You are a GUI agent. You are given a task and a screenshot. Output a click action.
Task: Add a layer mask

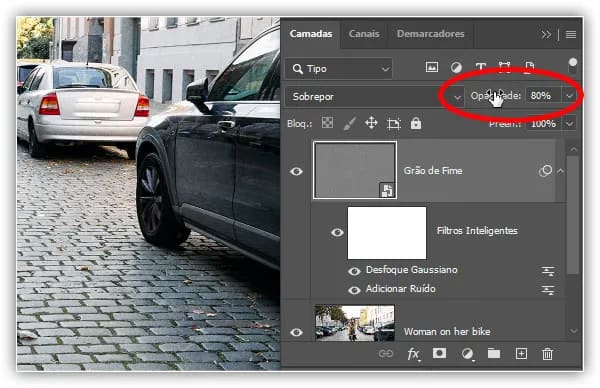click(439, 354)
